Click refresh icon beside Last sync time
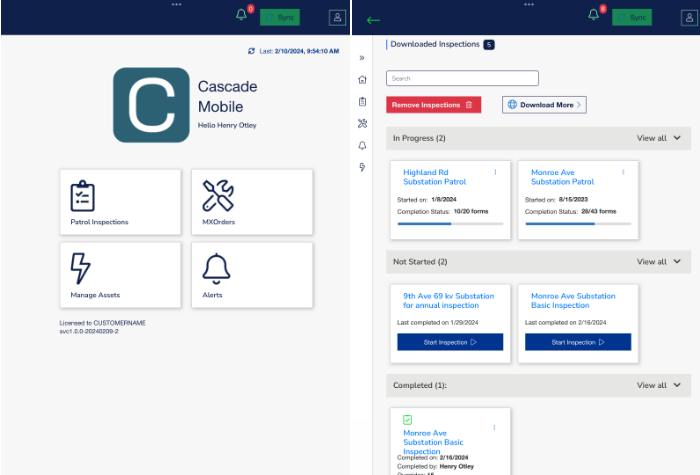Viewport: 700px width, 475px height. pos(252,50)
